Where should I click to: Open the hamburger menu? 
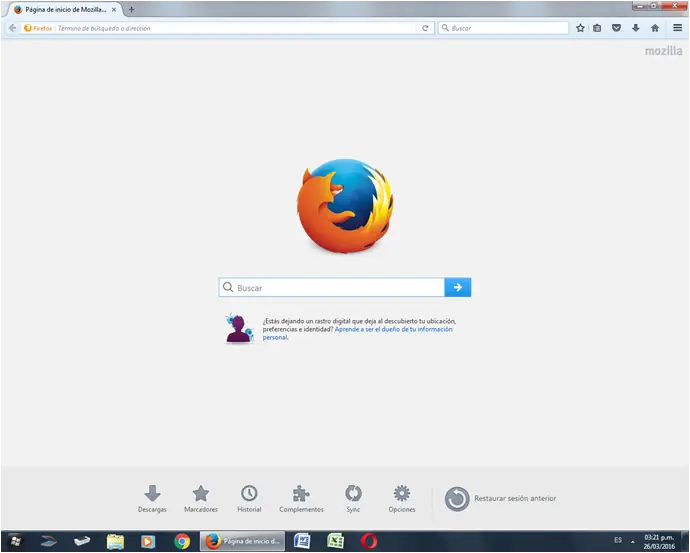click(678, 28)
